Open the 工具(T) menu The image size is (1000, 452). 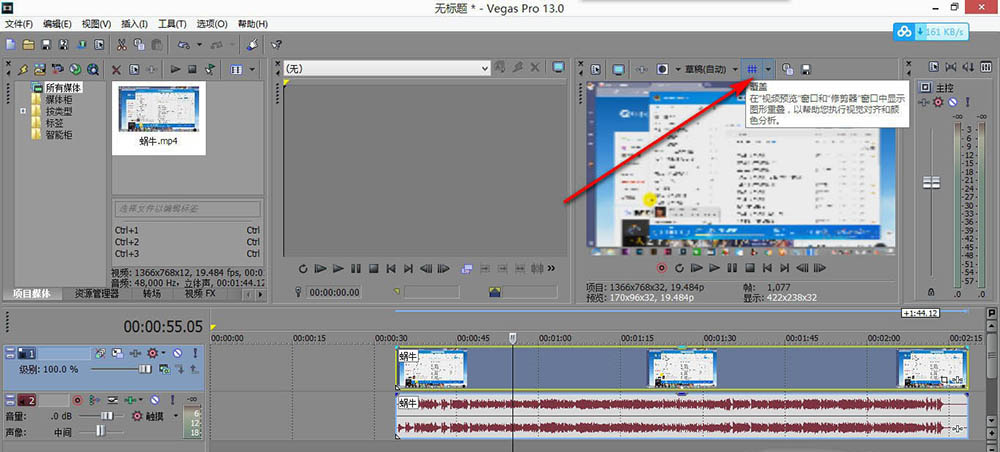[172, 22]
